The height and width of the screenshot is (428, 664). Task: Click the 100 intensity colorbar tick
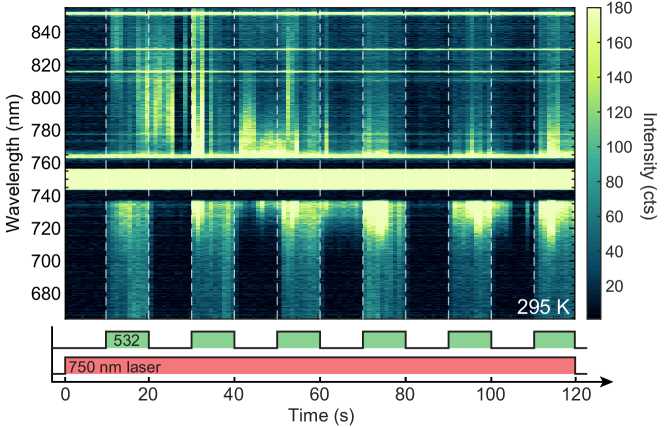(x=619, y=147)
